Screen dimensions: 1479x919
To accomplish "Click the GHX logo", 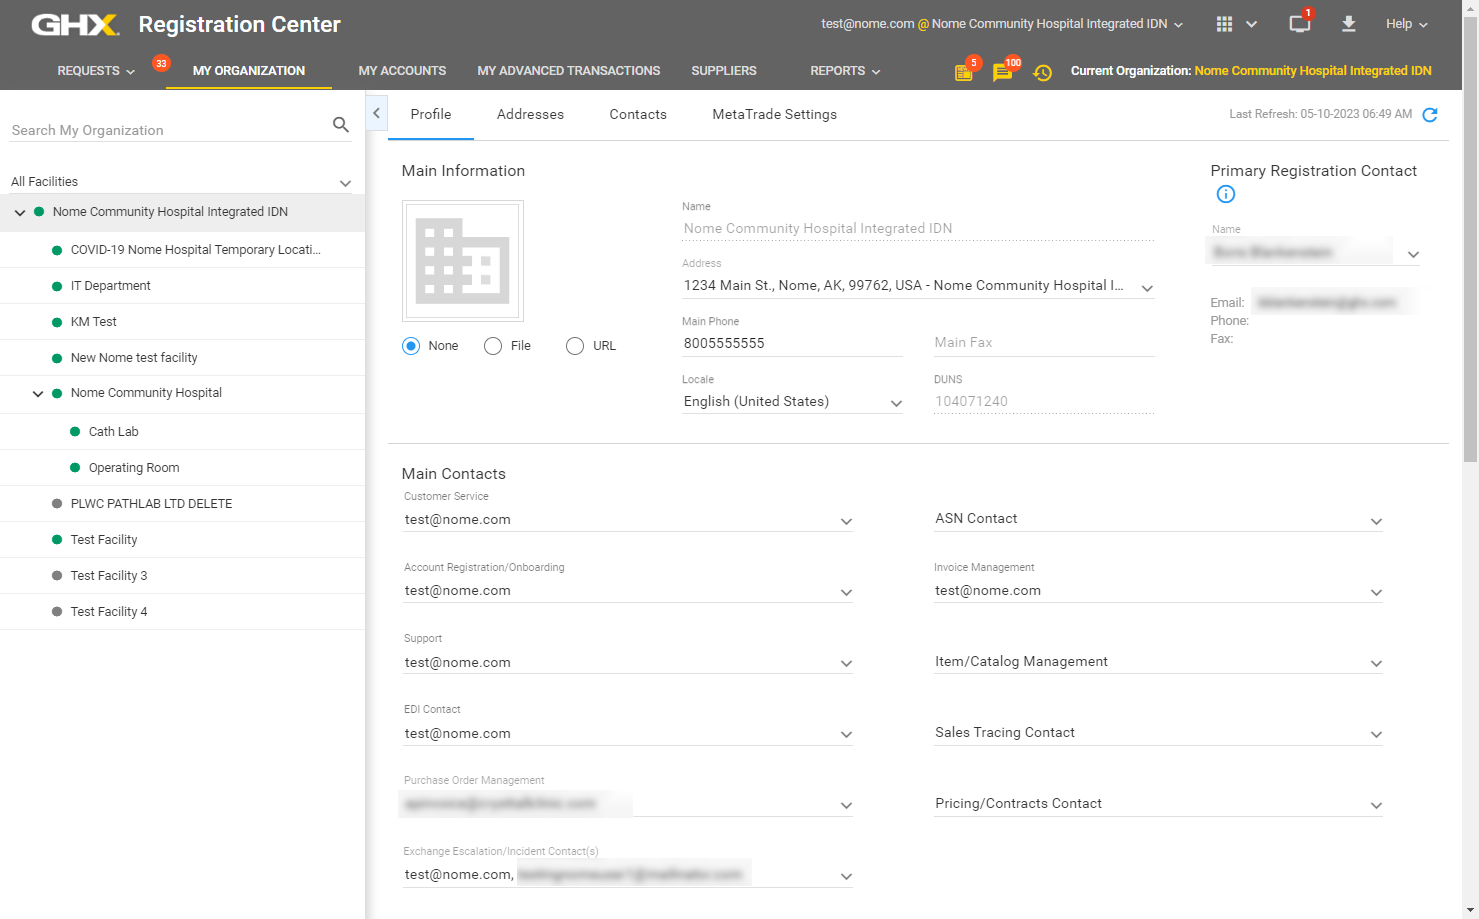I will coord(75,25).
